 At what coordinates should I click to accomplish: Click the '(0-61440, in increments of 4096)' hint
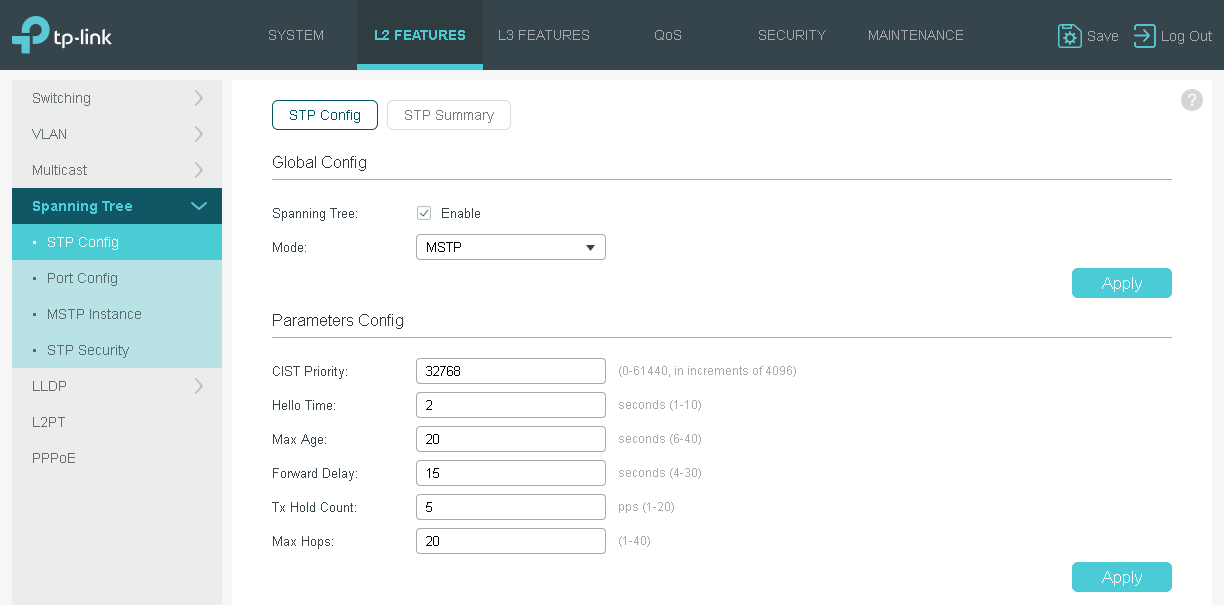pos(707,371)
